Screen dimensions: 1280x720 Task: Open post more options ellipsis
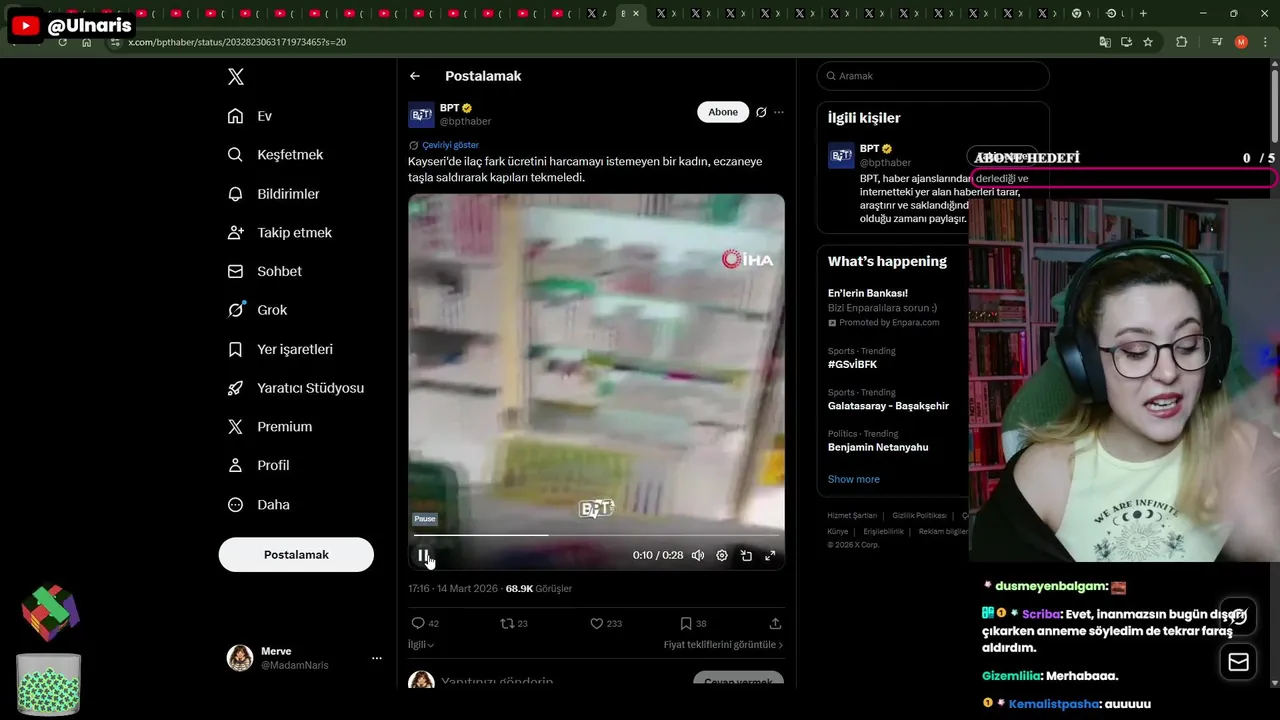tap(779, 112)
